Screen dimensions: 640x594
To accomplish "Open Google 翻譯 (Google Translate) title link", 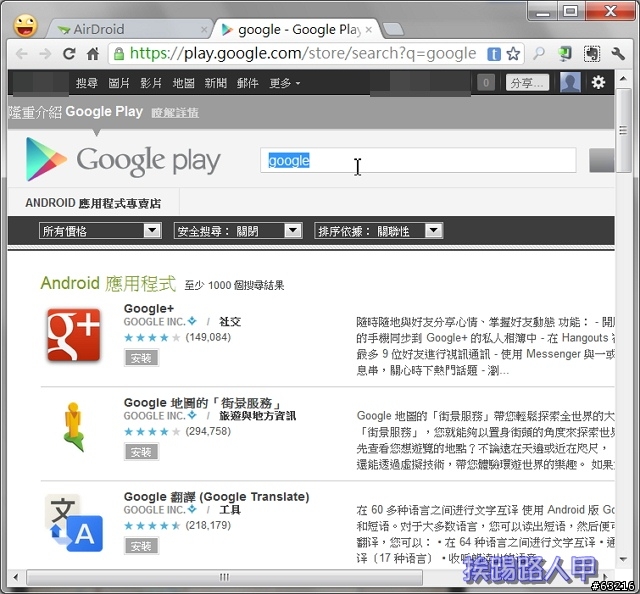I will [216, 497].
